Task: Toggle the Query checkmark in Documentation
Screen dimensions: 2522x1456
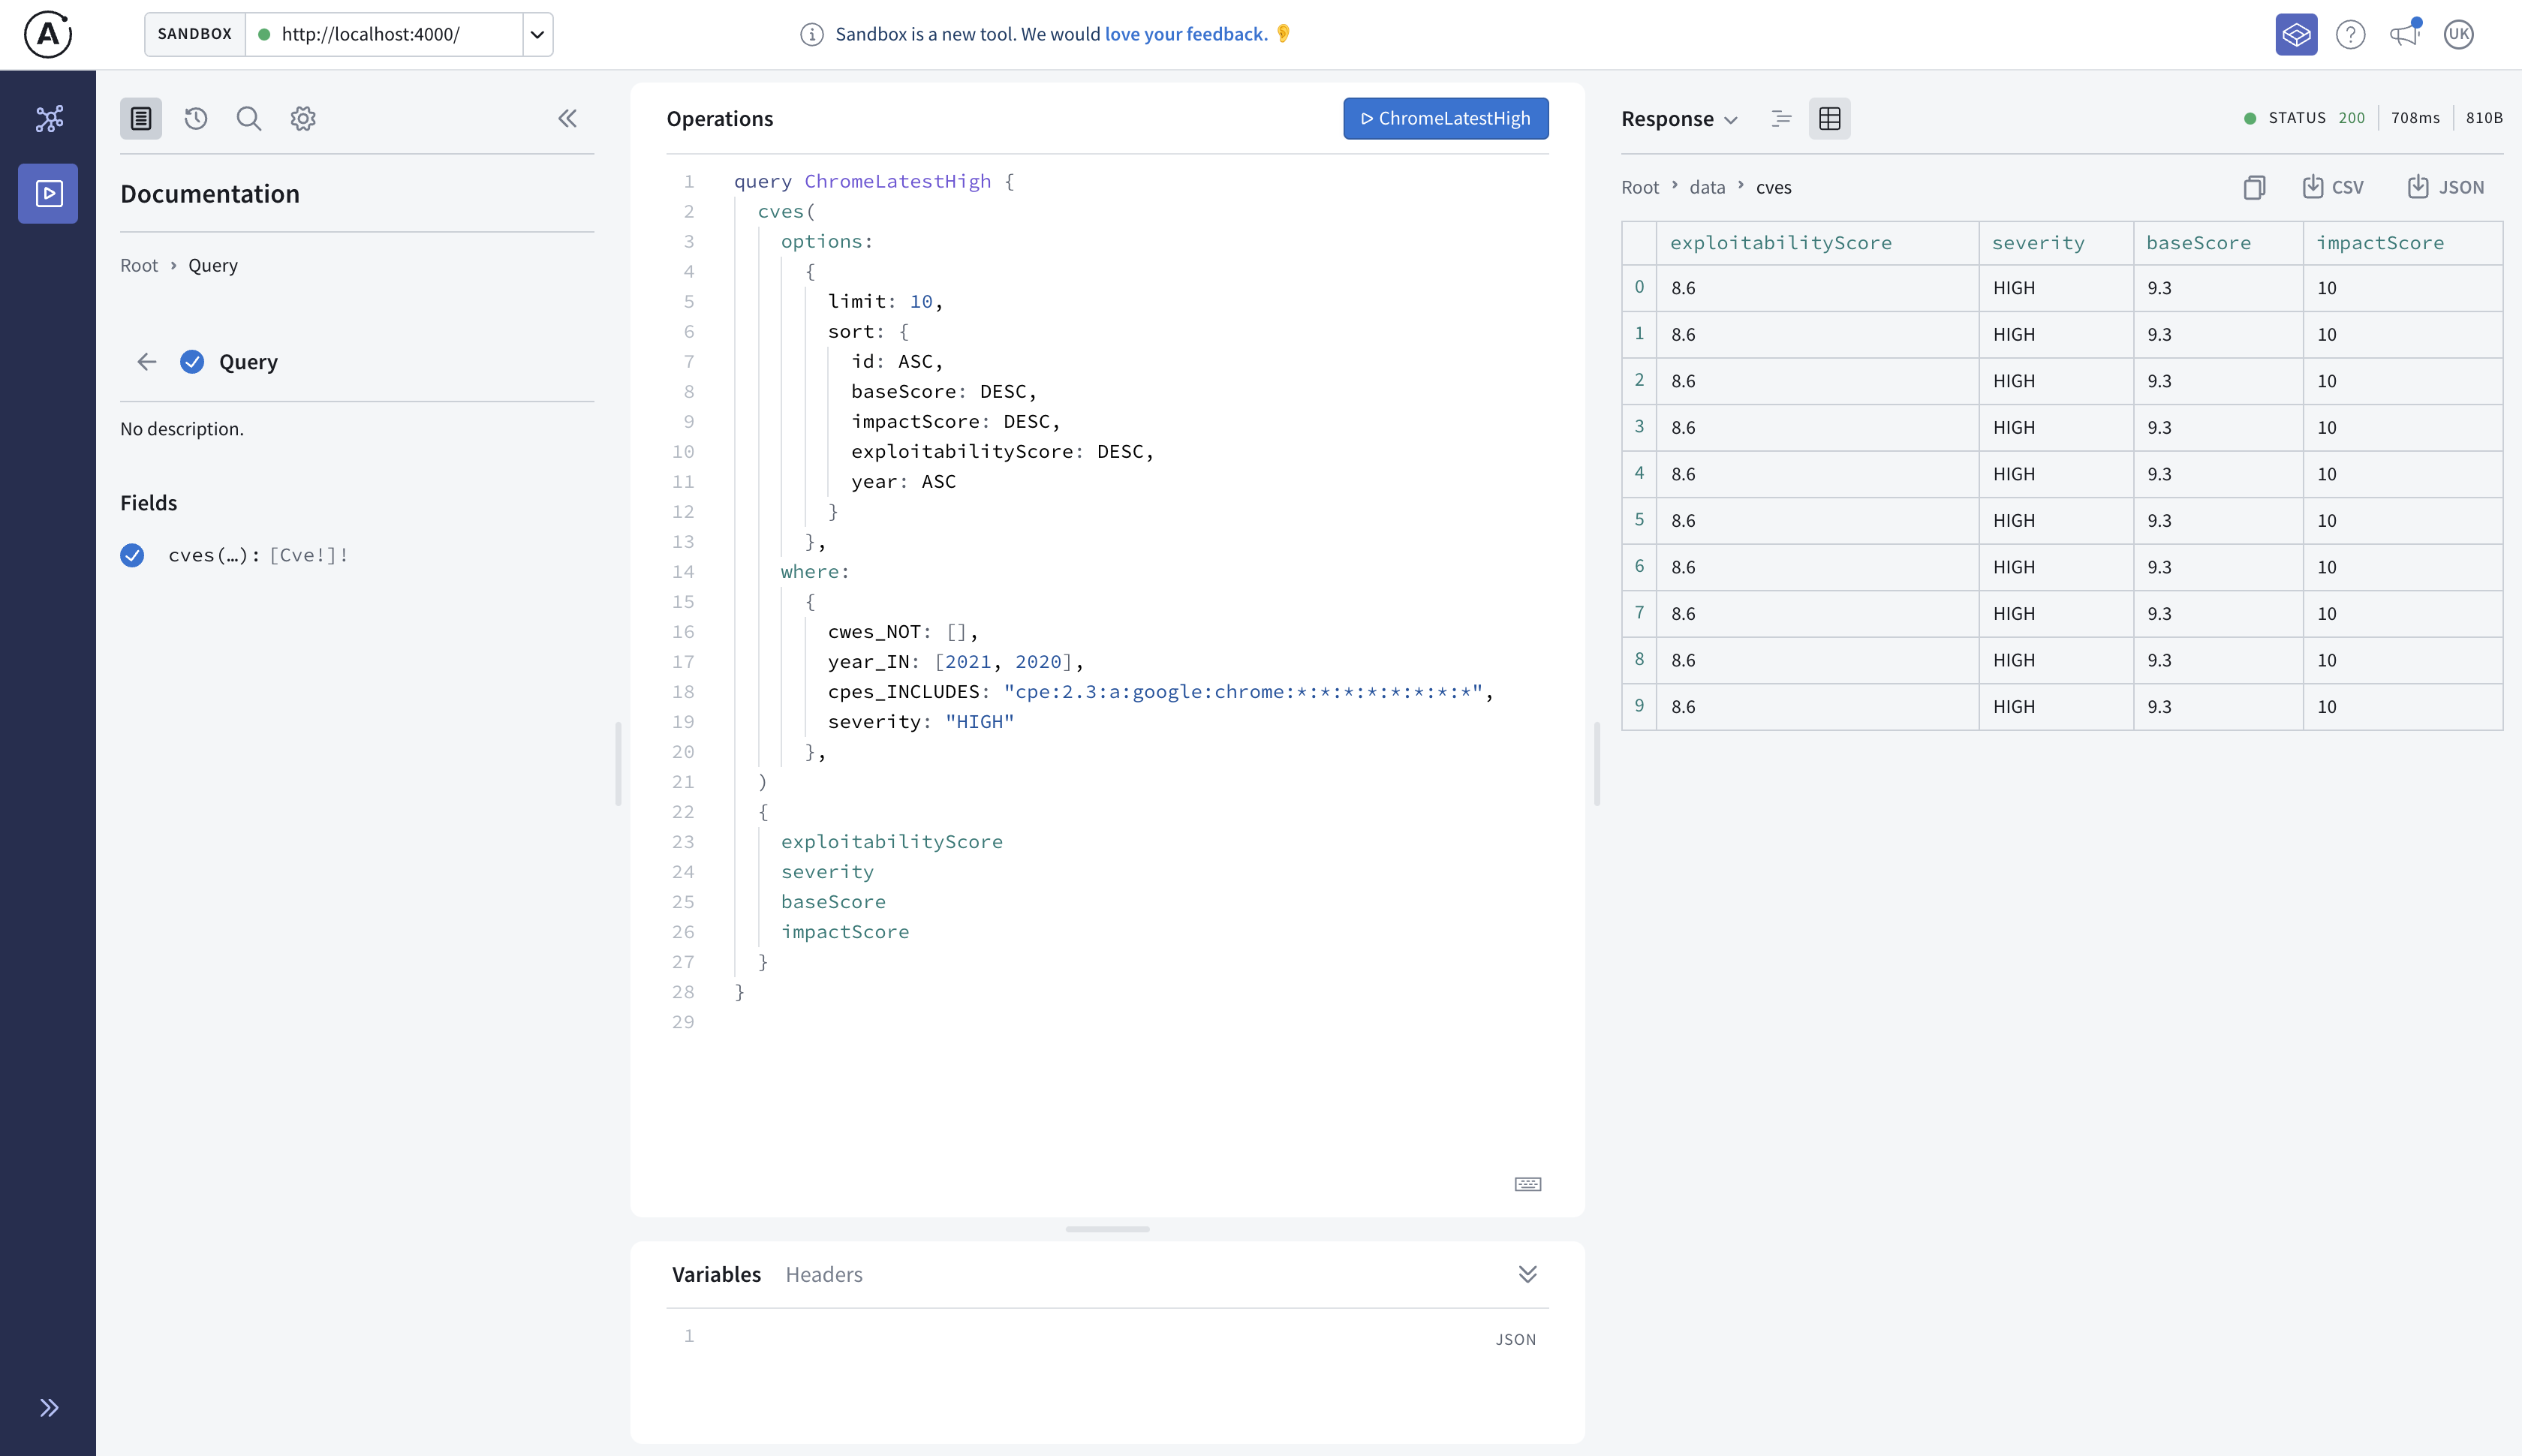Action: pyautogui.click(x=192, y=362)
